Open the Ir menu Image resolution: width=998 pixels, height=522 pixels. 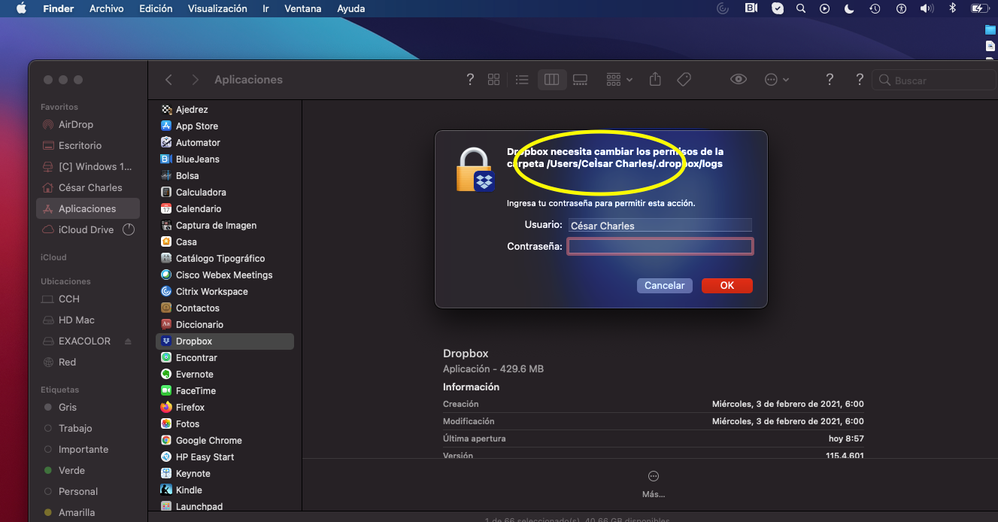pos(265,8)
